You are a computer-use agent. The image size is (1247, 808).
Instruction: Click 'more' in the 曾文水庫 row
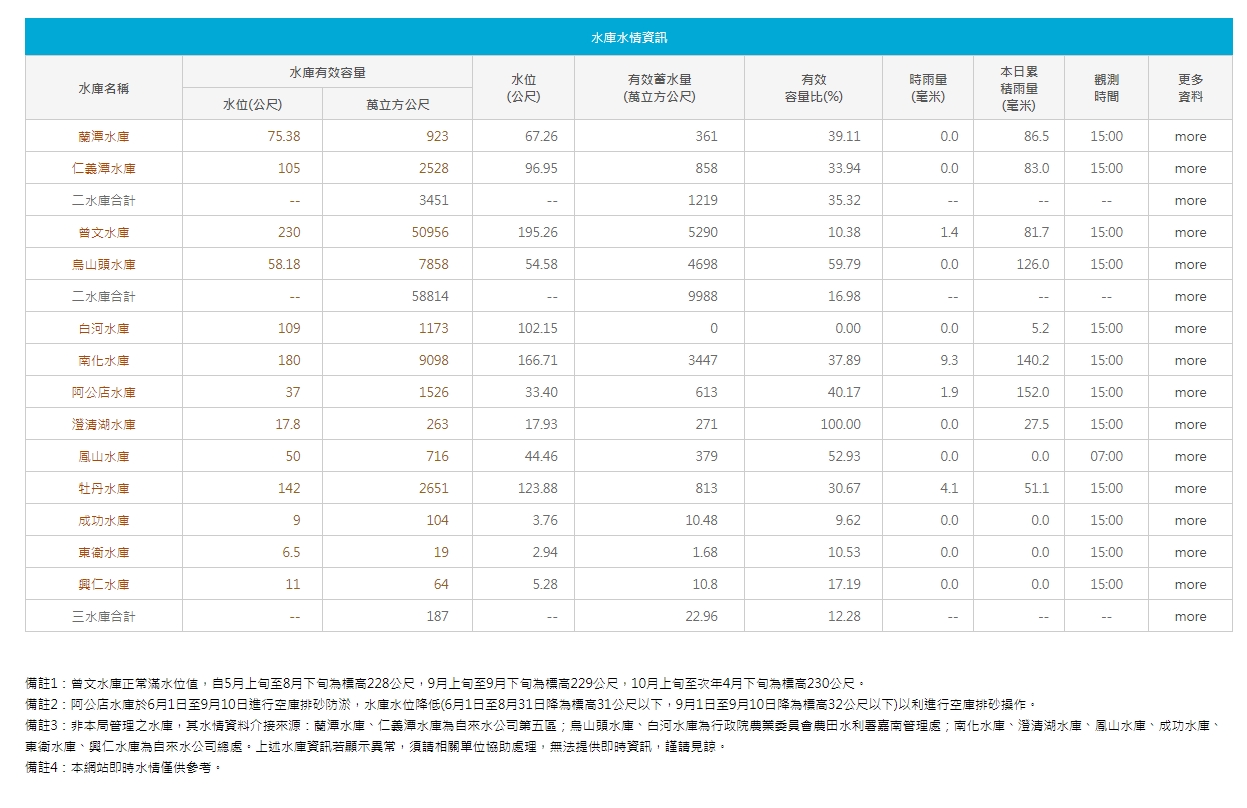(1190, 233)
